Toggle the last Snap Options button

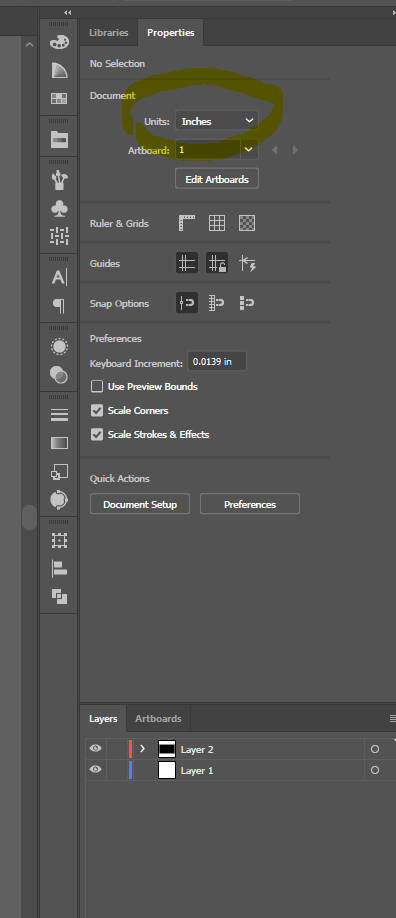pos(247,303)
